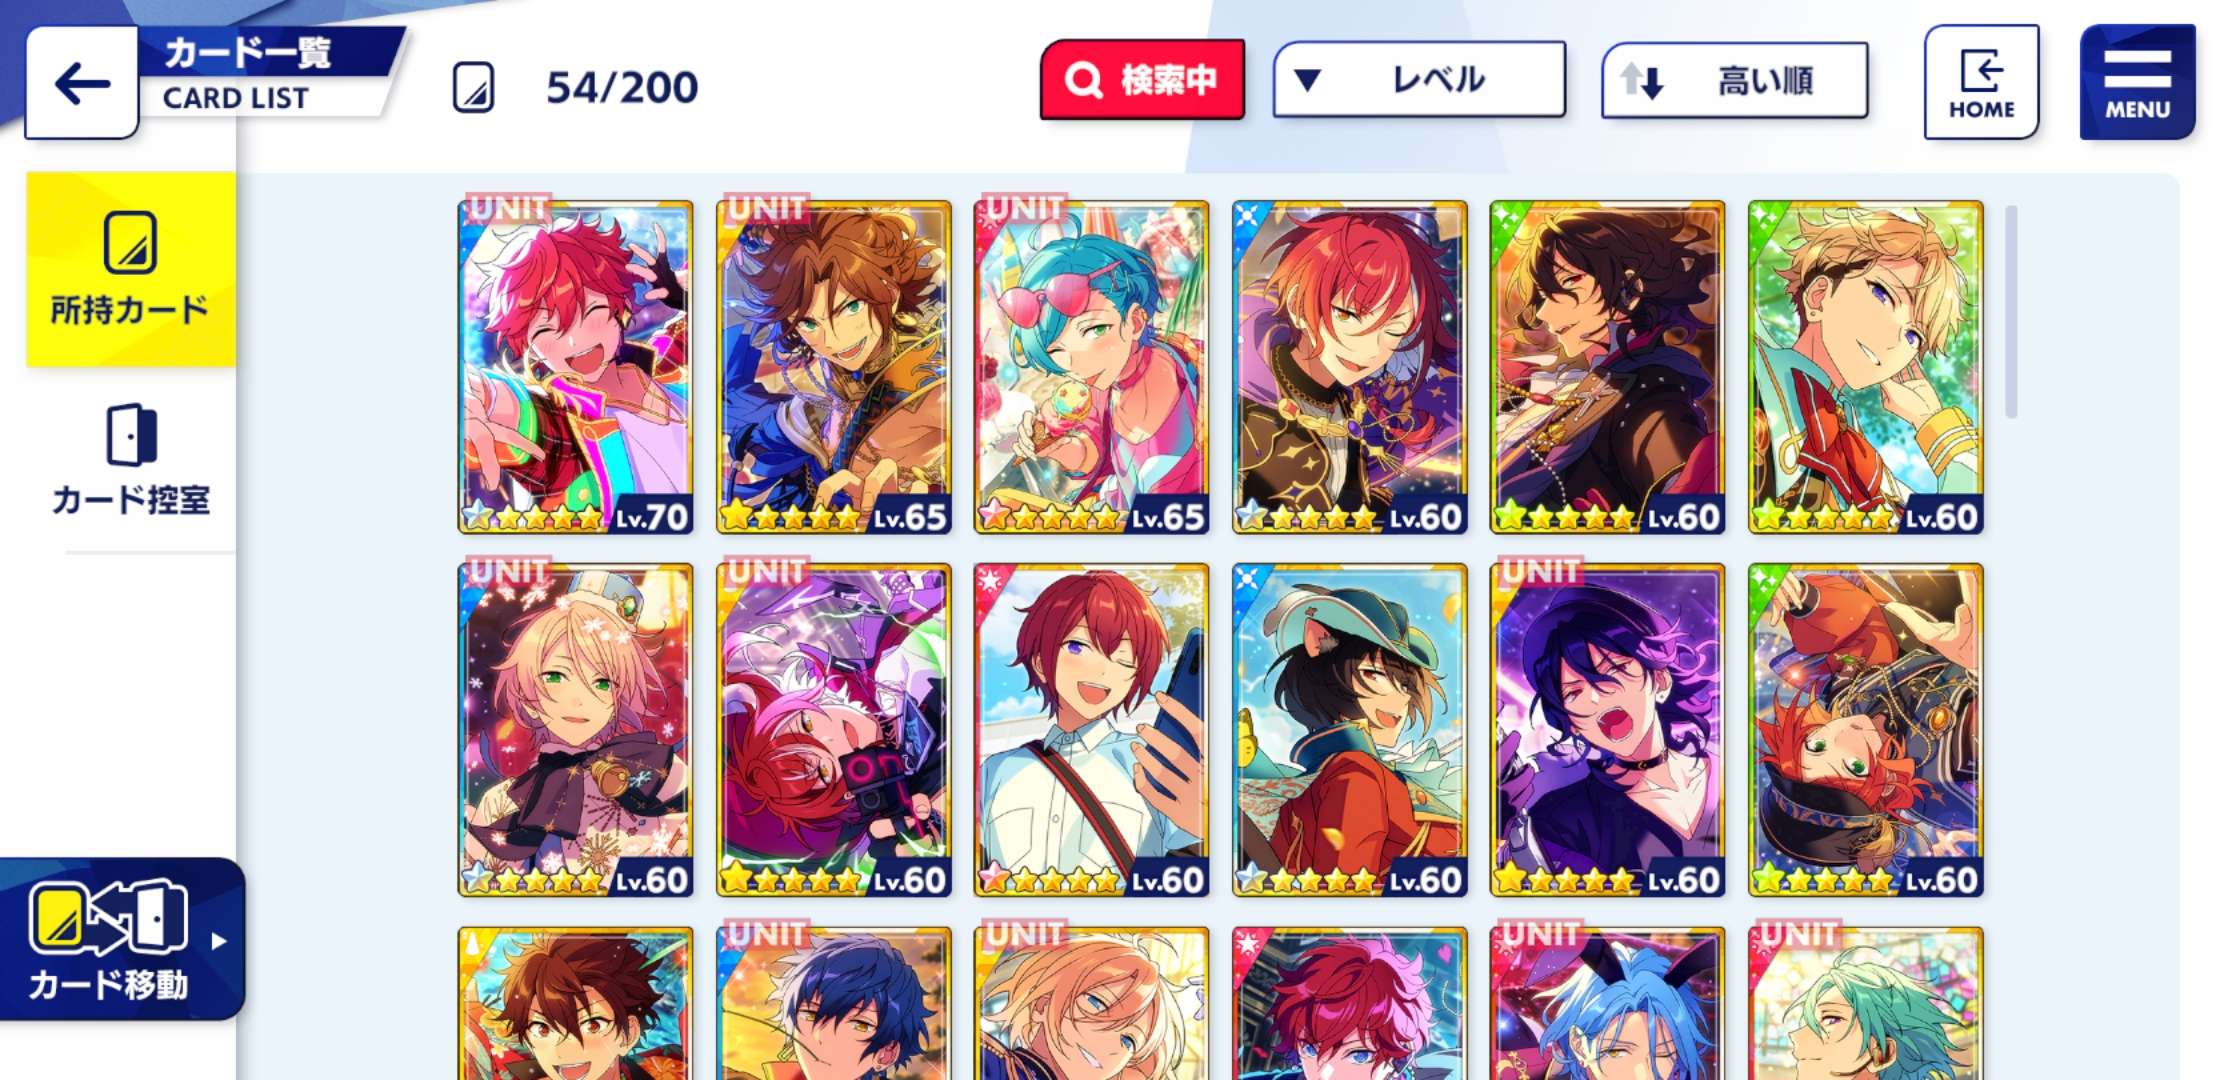Open the HOME icon button
Viewport: 2220px width, 1080px height.
click(x=1981, y=83)
